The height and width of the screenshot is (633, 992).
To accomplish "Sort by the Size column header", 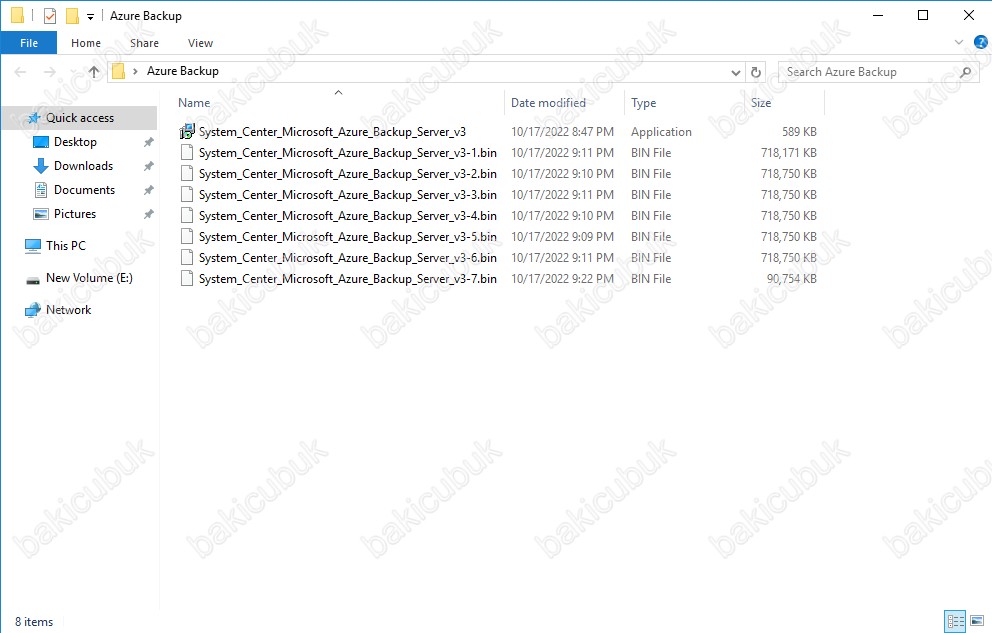I will 760,102.
